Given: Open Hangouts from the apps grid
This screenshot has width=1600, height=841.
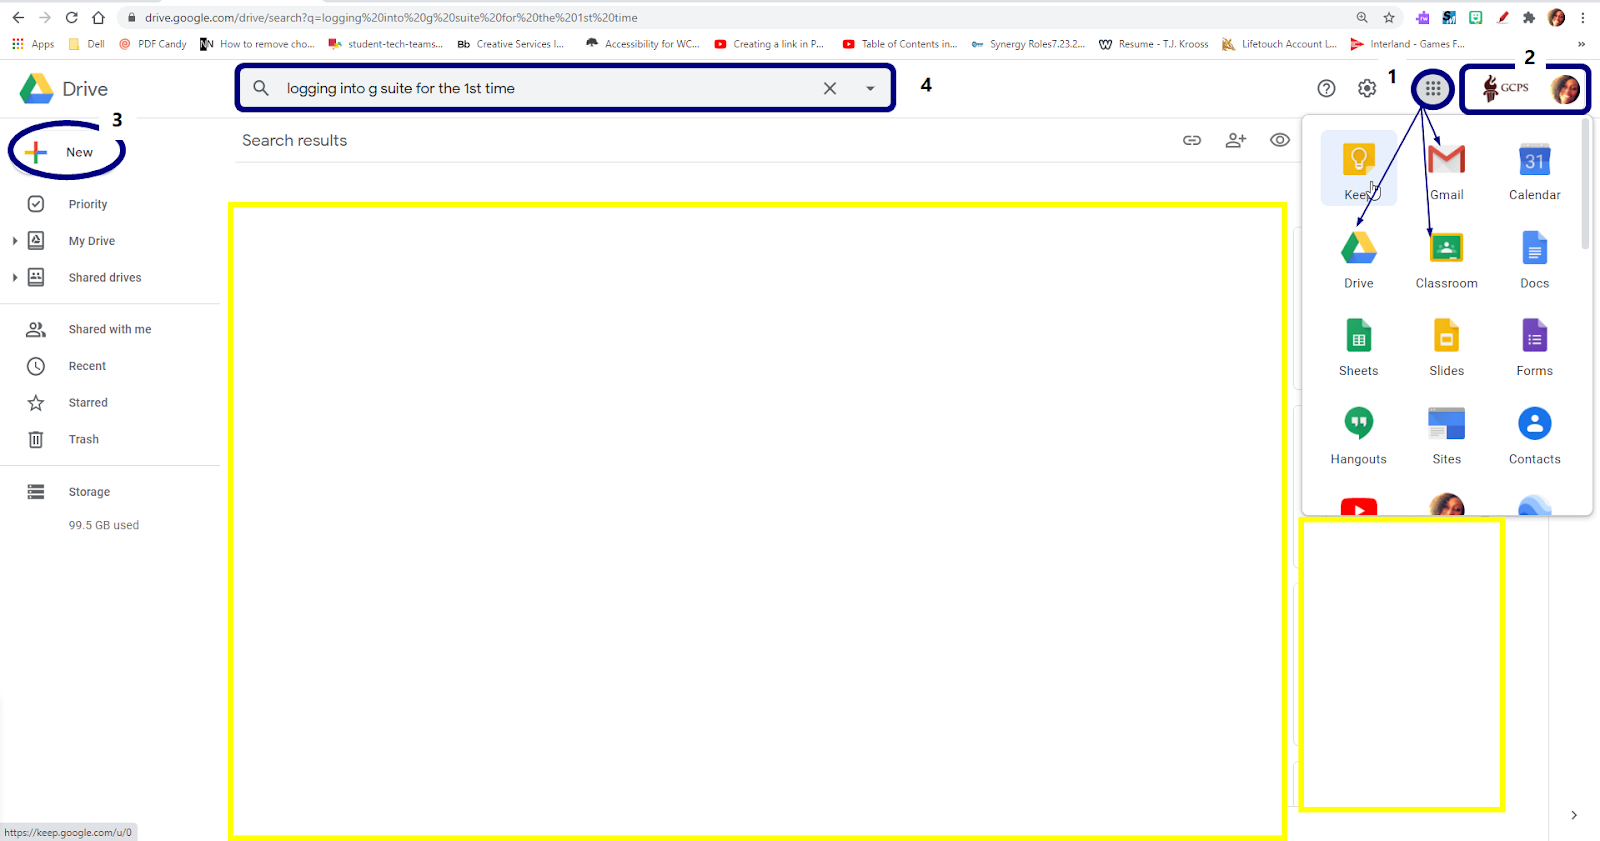Looking at the screenshot, I should [x=1358, y=433].
